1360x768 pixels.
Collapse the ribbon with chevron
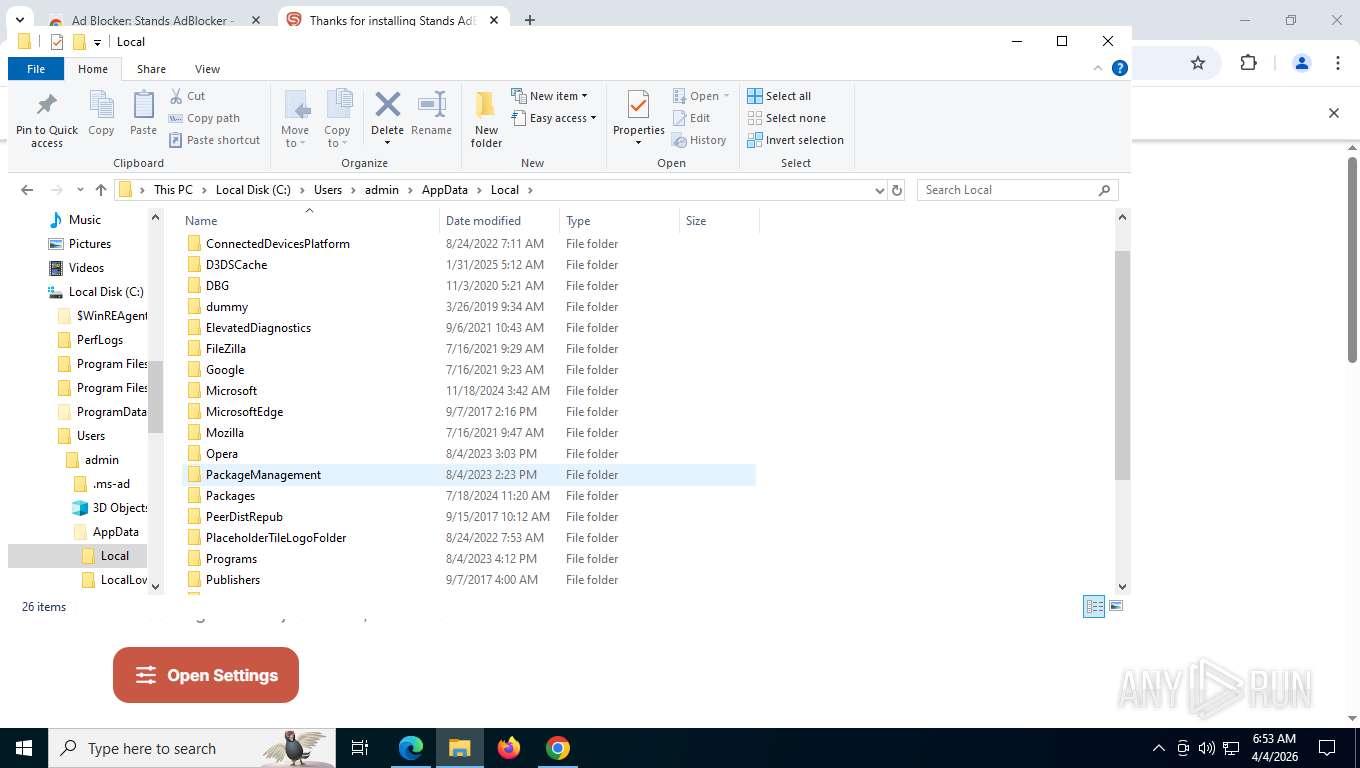point(1098,68)
